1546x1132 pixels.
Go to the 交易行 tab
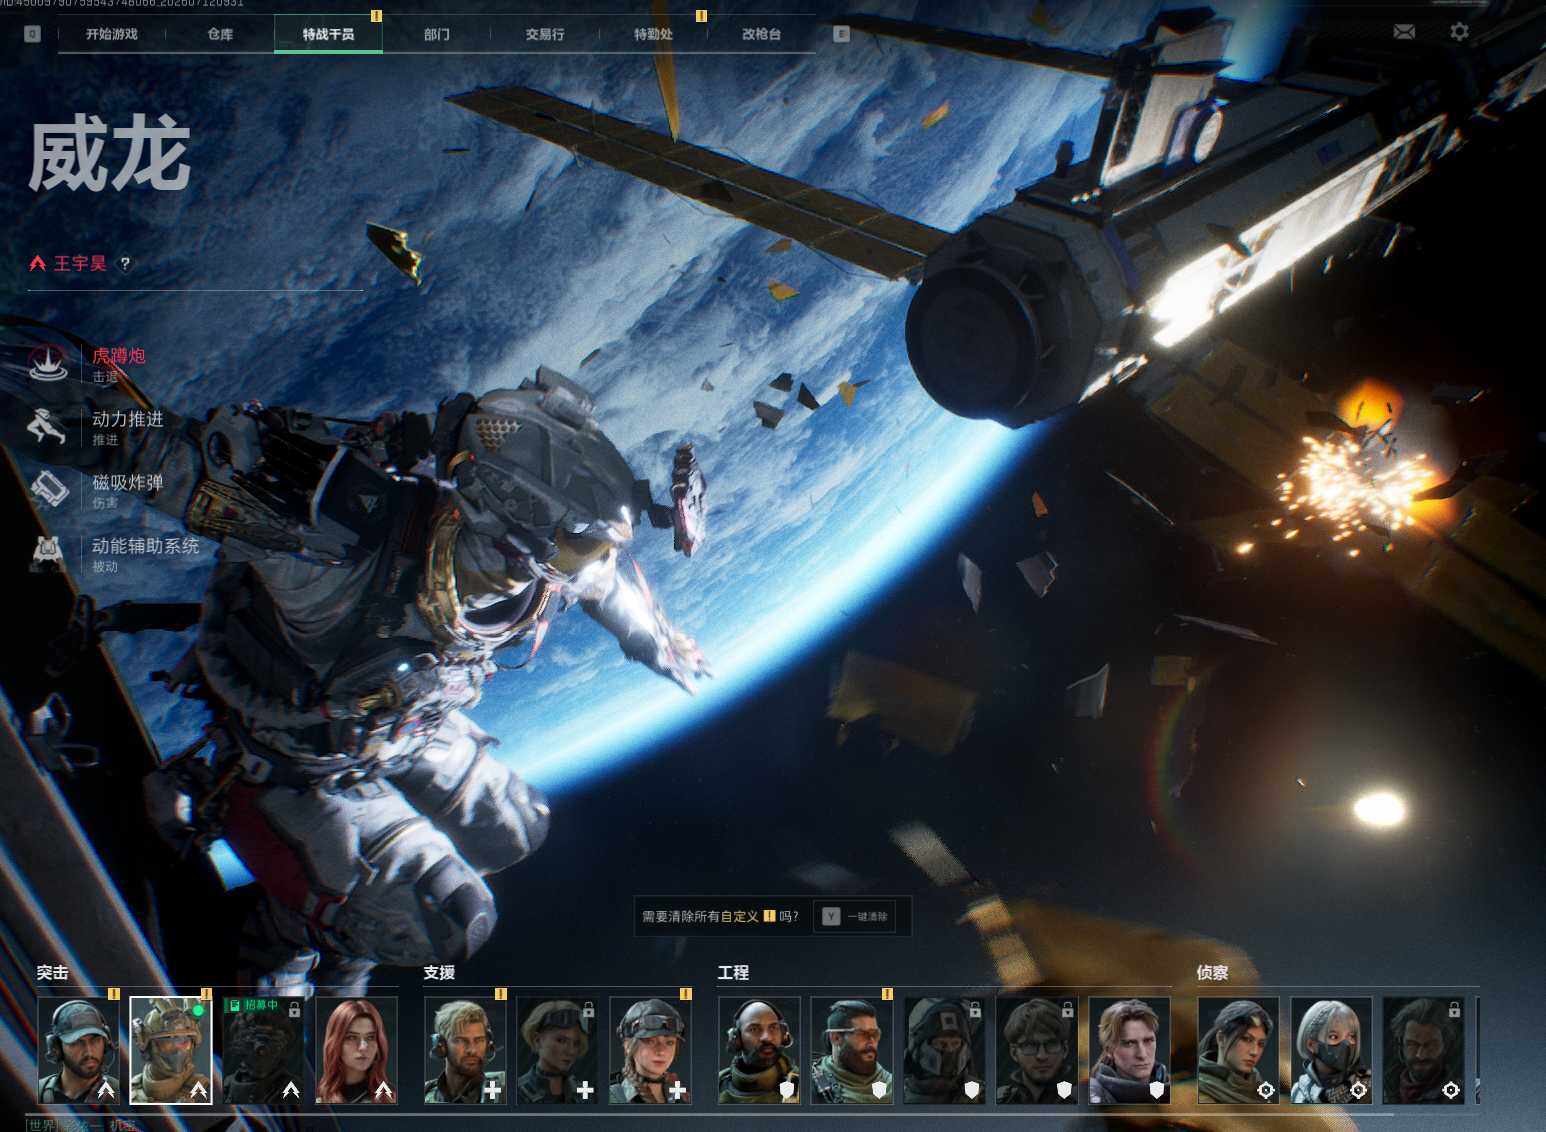pyautogui.click(x=545, y=34)
